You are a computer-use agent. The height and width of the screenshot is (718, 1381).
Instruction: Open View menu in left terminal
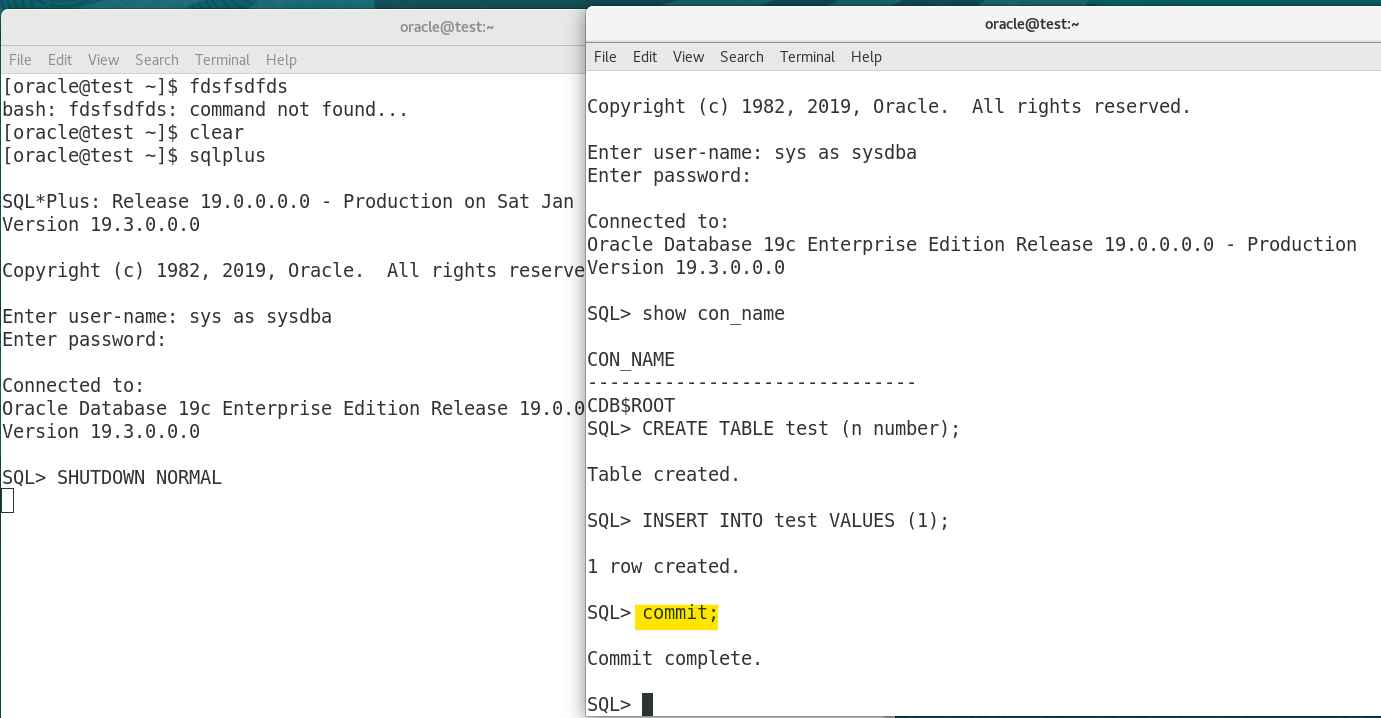103,60
